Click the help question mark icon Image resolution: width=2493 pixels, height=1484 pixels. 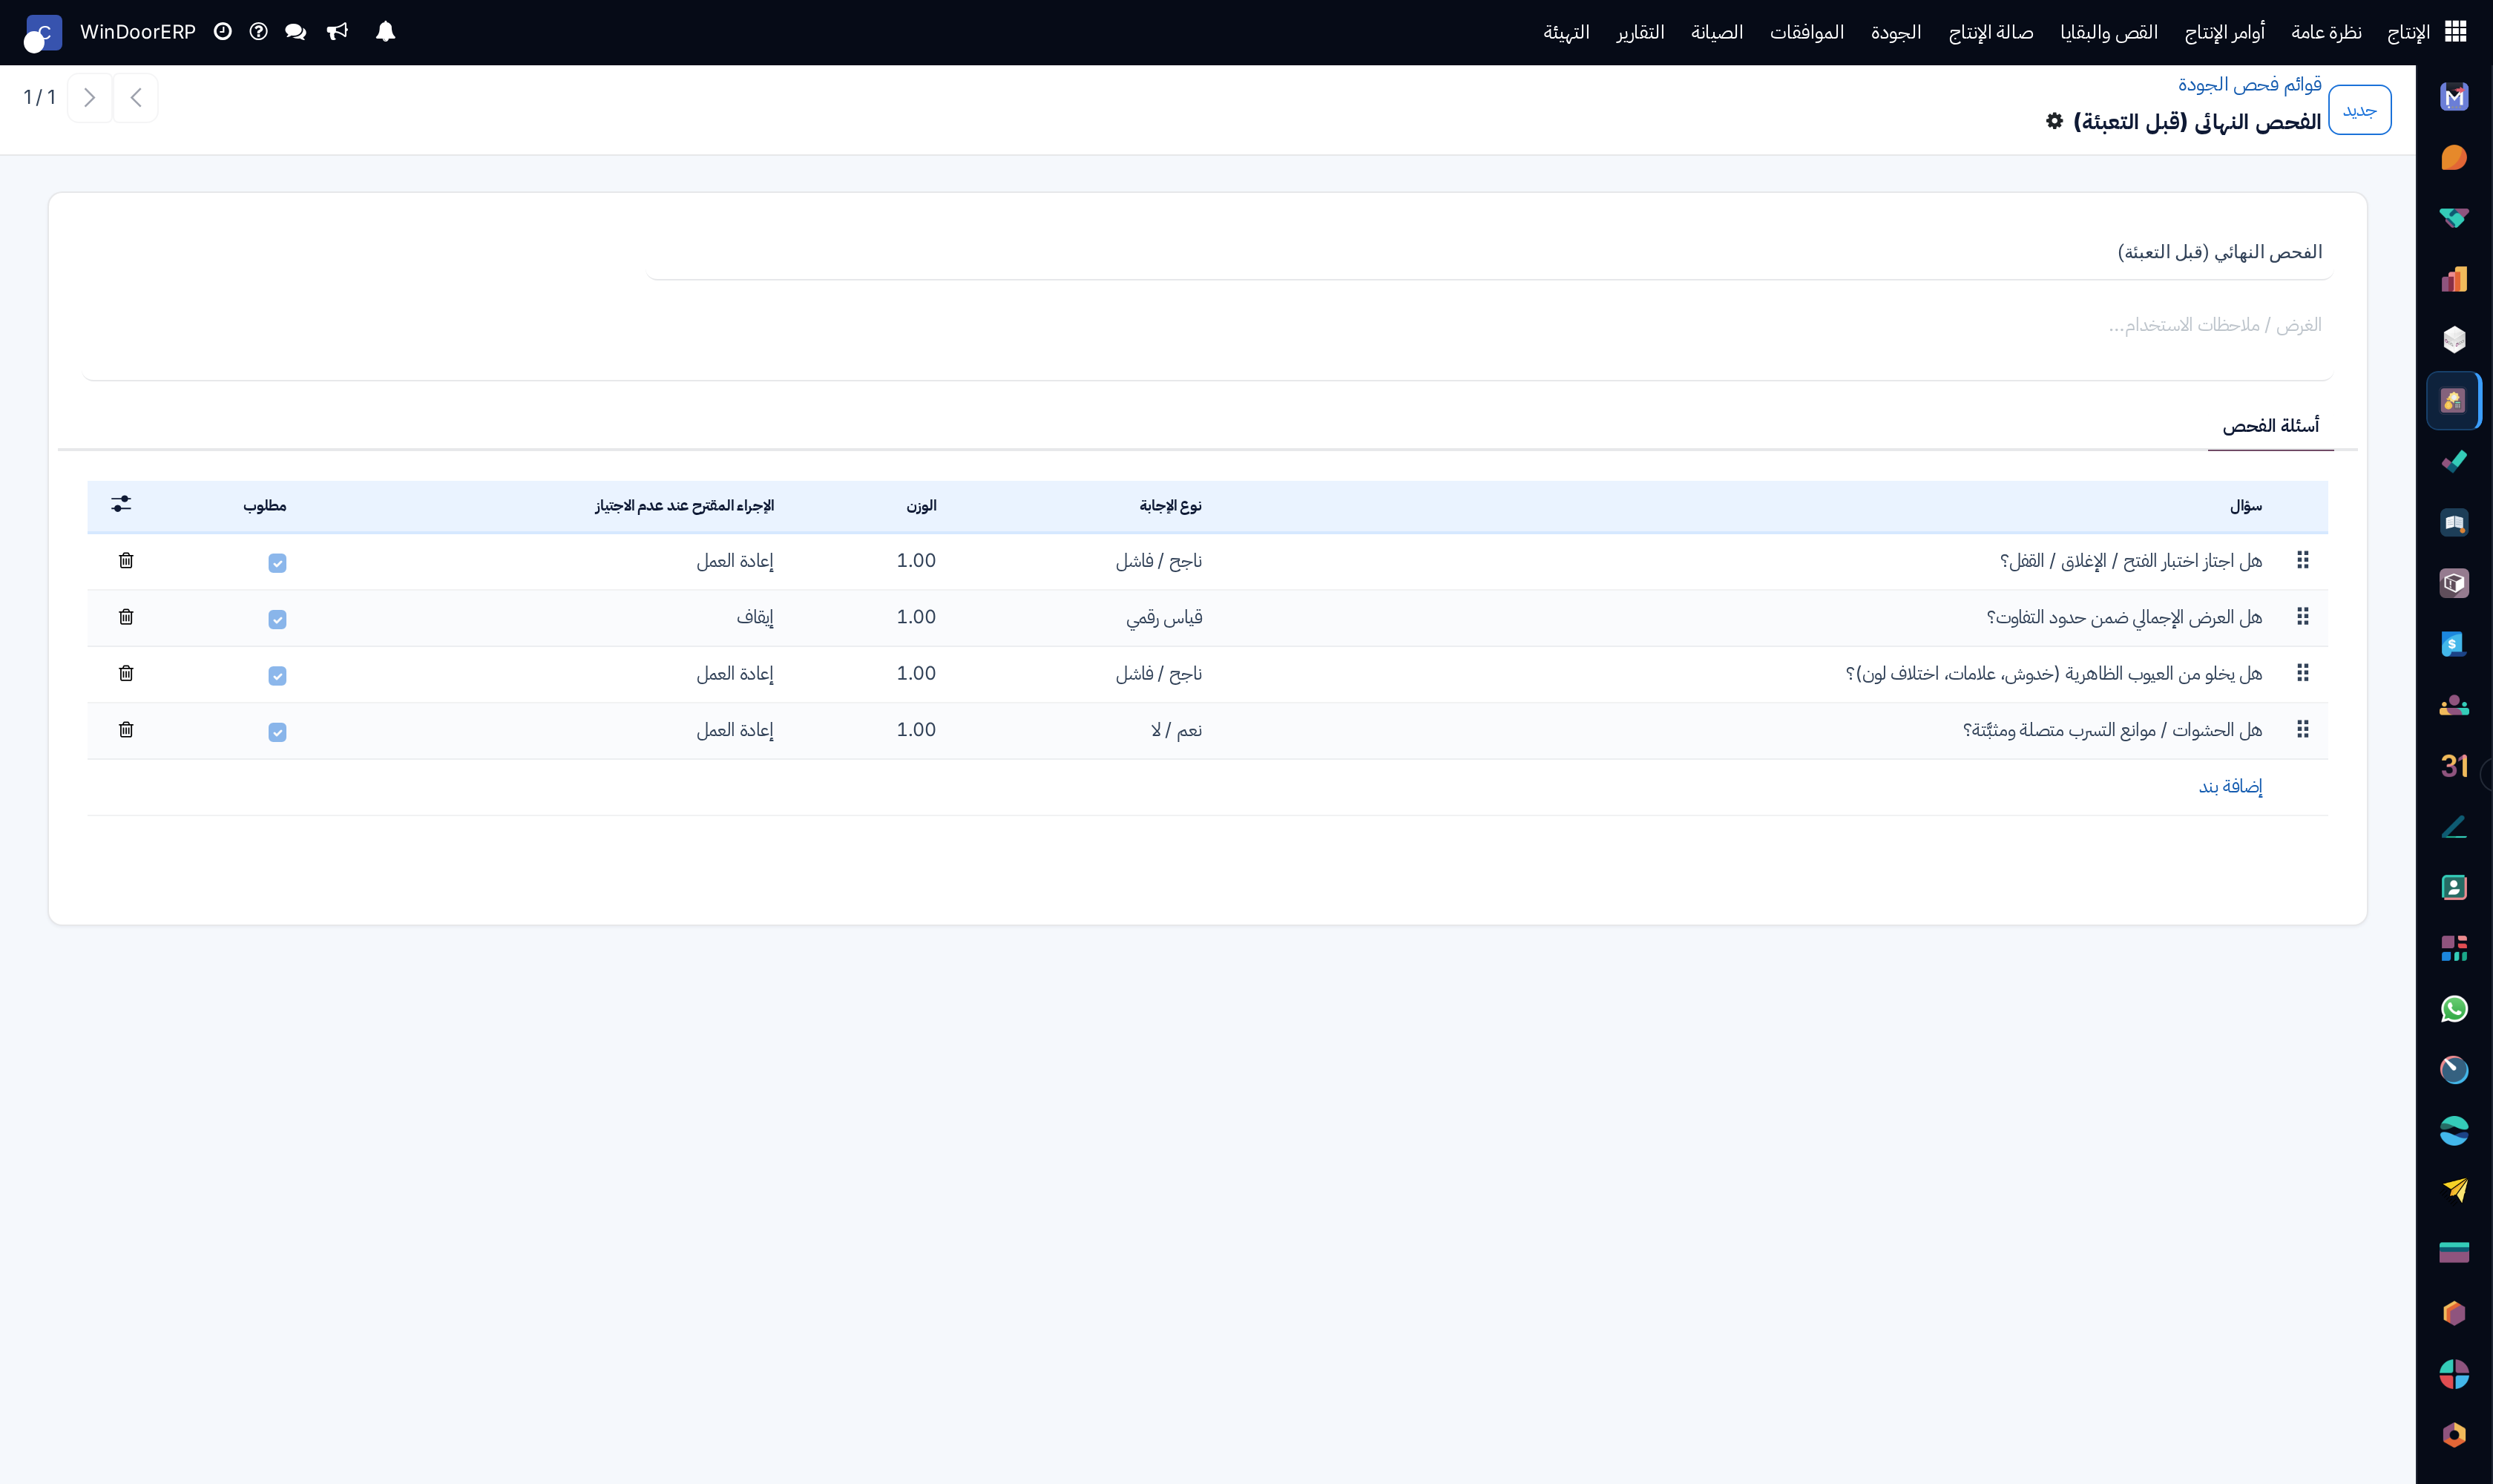pyautogui.click(x=258, y=32)
